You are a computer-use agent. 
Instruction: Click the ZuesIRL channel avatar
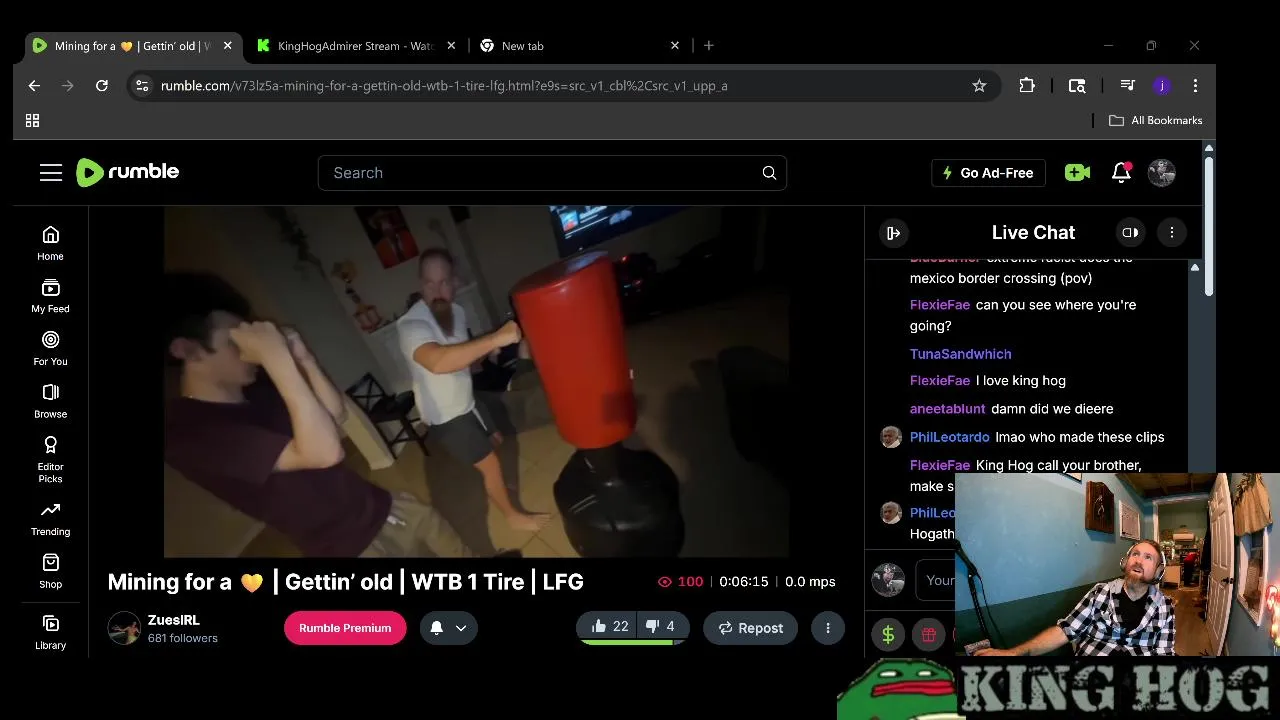tap(124, 628)
